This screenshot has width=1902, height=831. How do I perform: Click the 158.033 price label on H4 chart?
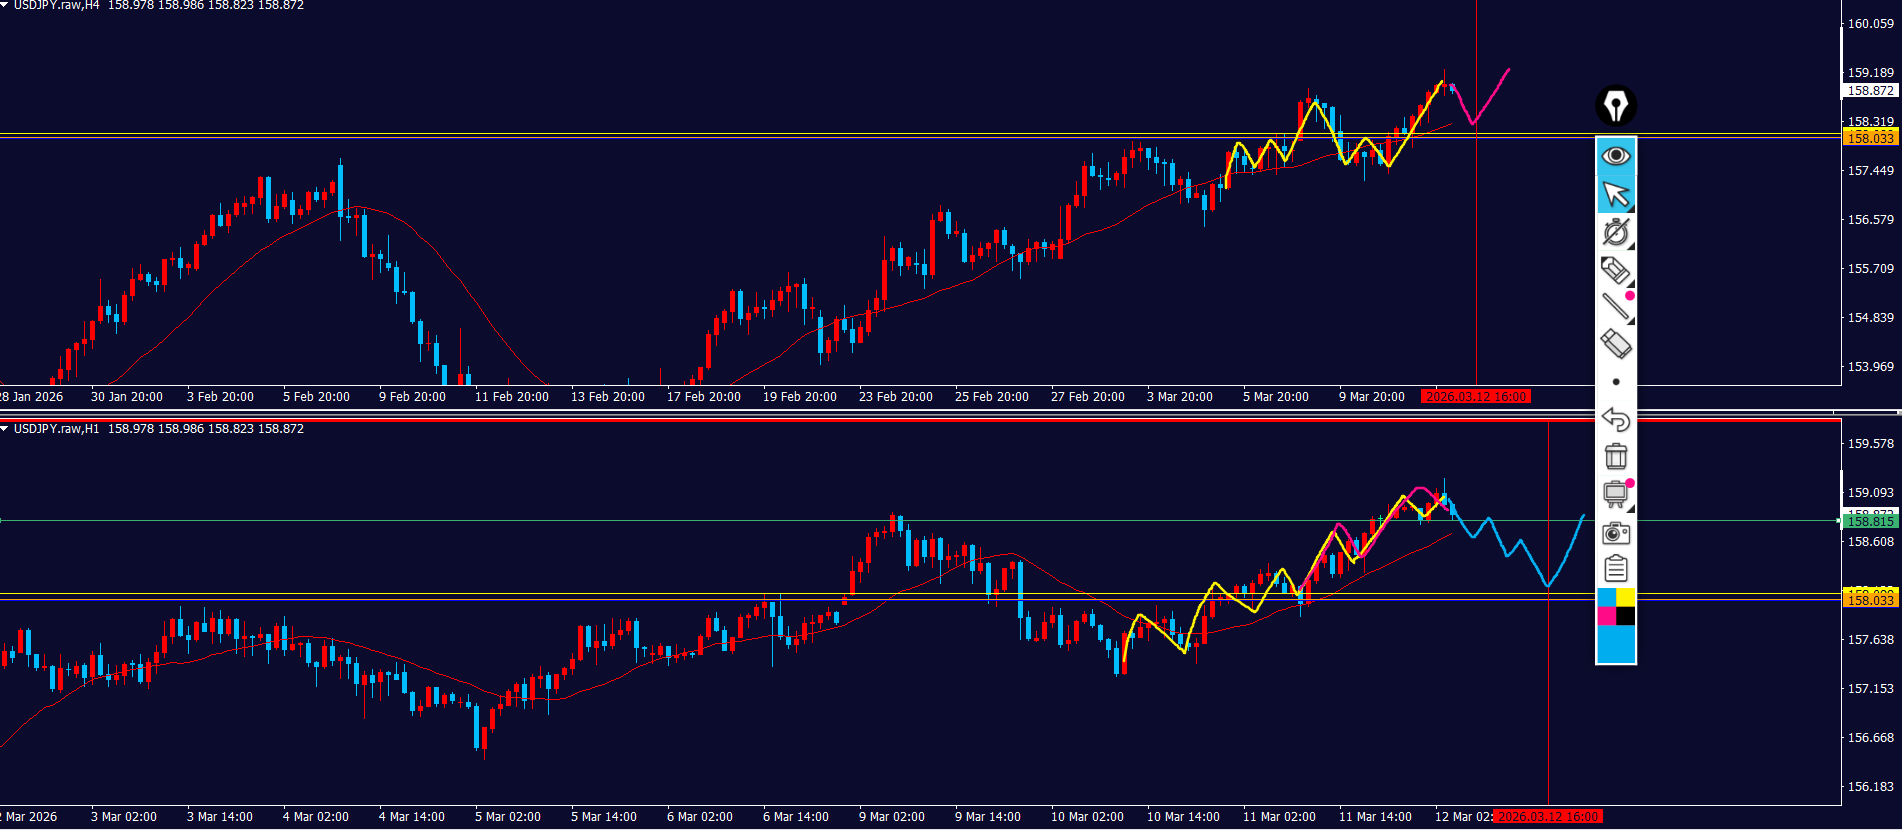point(1869,138)
